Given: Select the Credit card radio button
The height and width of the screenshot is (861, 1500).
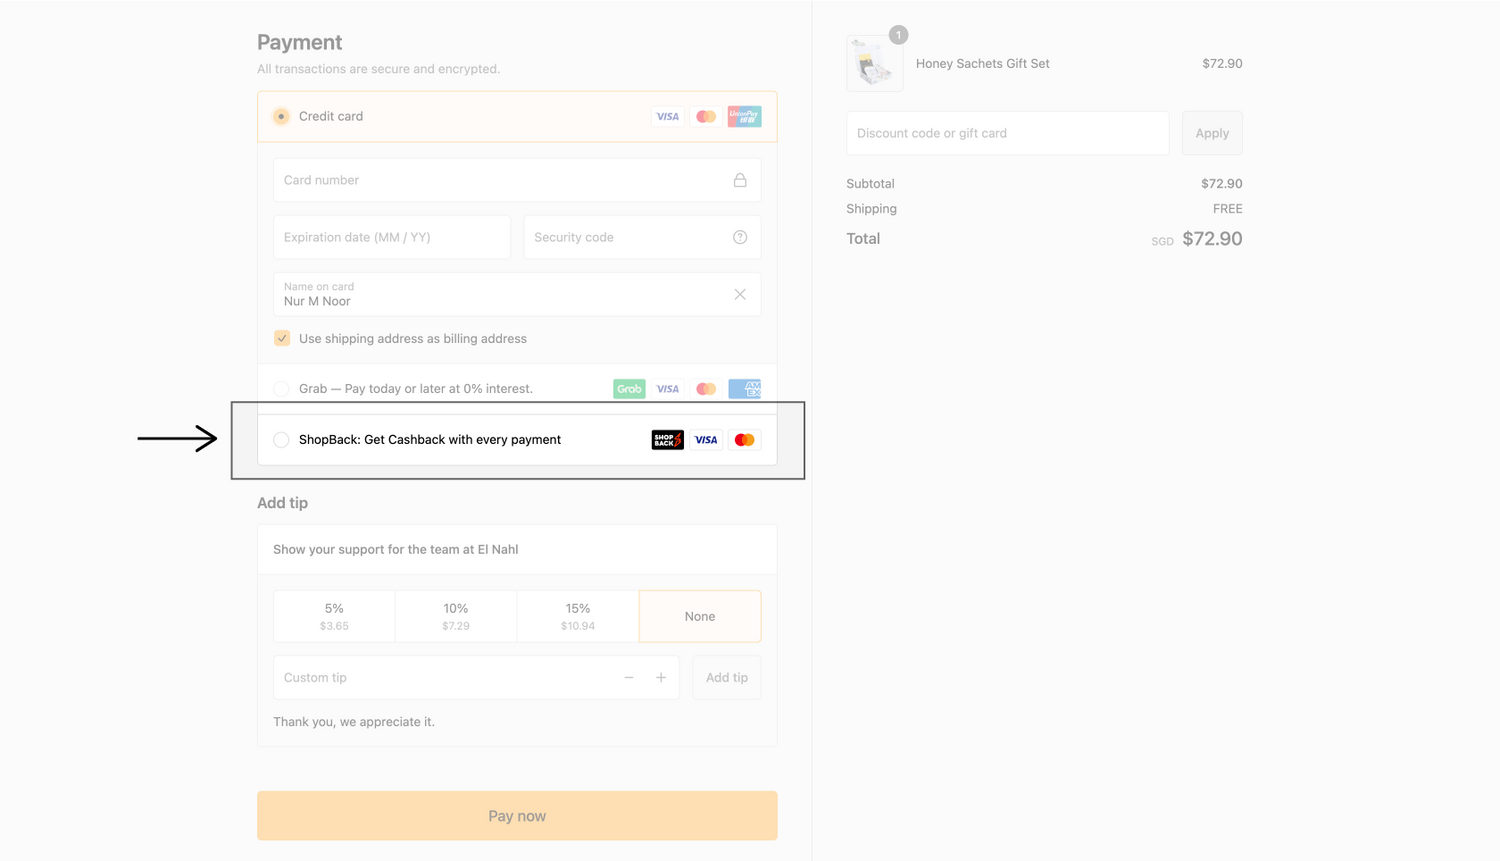Looking at the screenshot, I should [282, 117].
